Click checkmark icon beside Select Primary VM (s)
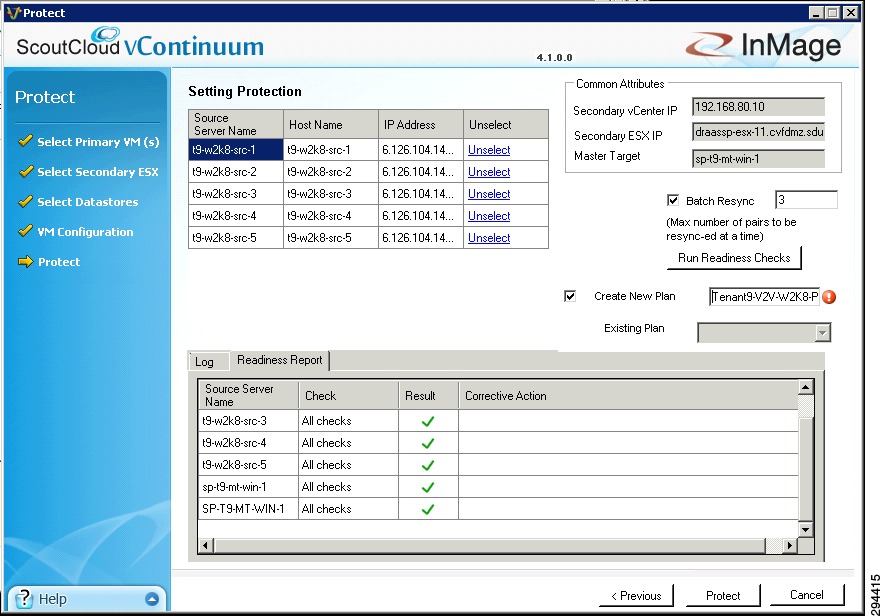 [x=25, y=141]
